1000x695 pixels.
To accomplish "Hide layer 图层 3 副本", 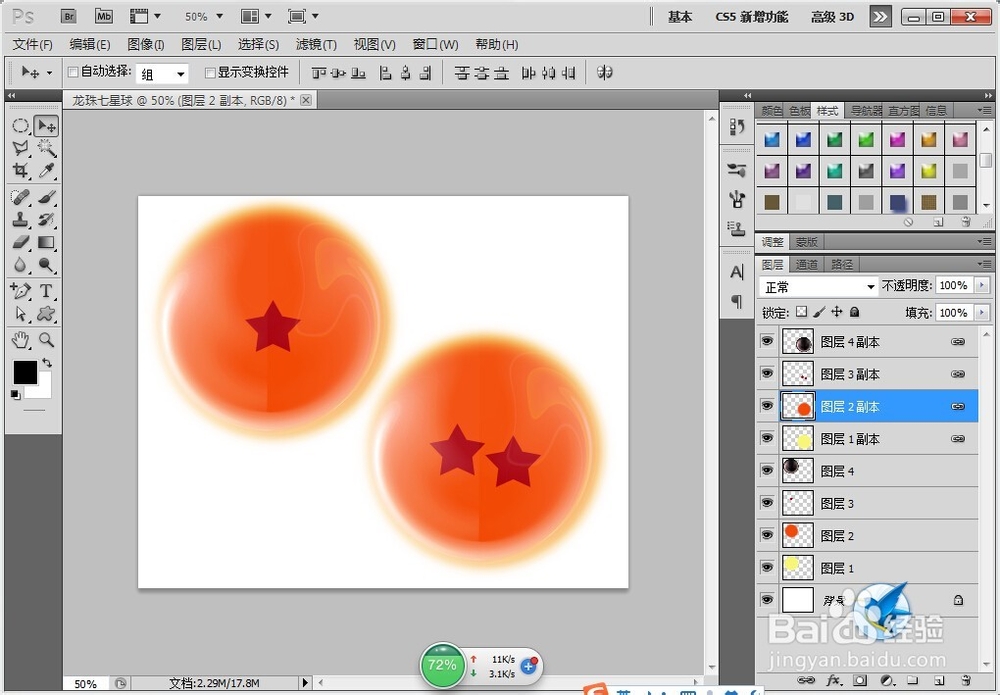I will (x=767, y=374).
